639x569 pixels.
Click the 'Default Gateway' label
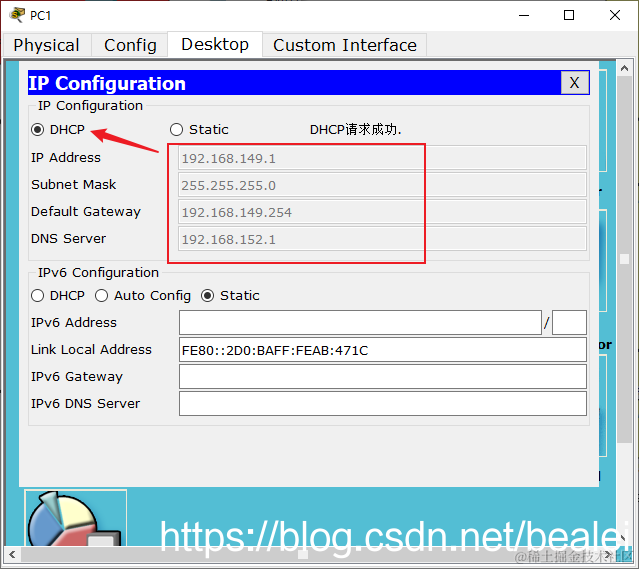(x=86, y=212)
